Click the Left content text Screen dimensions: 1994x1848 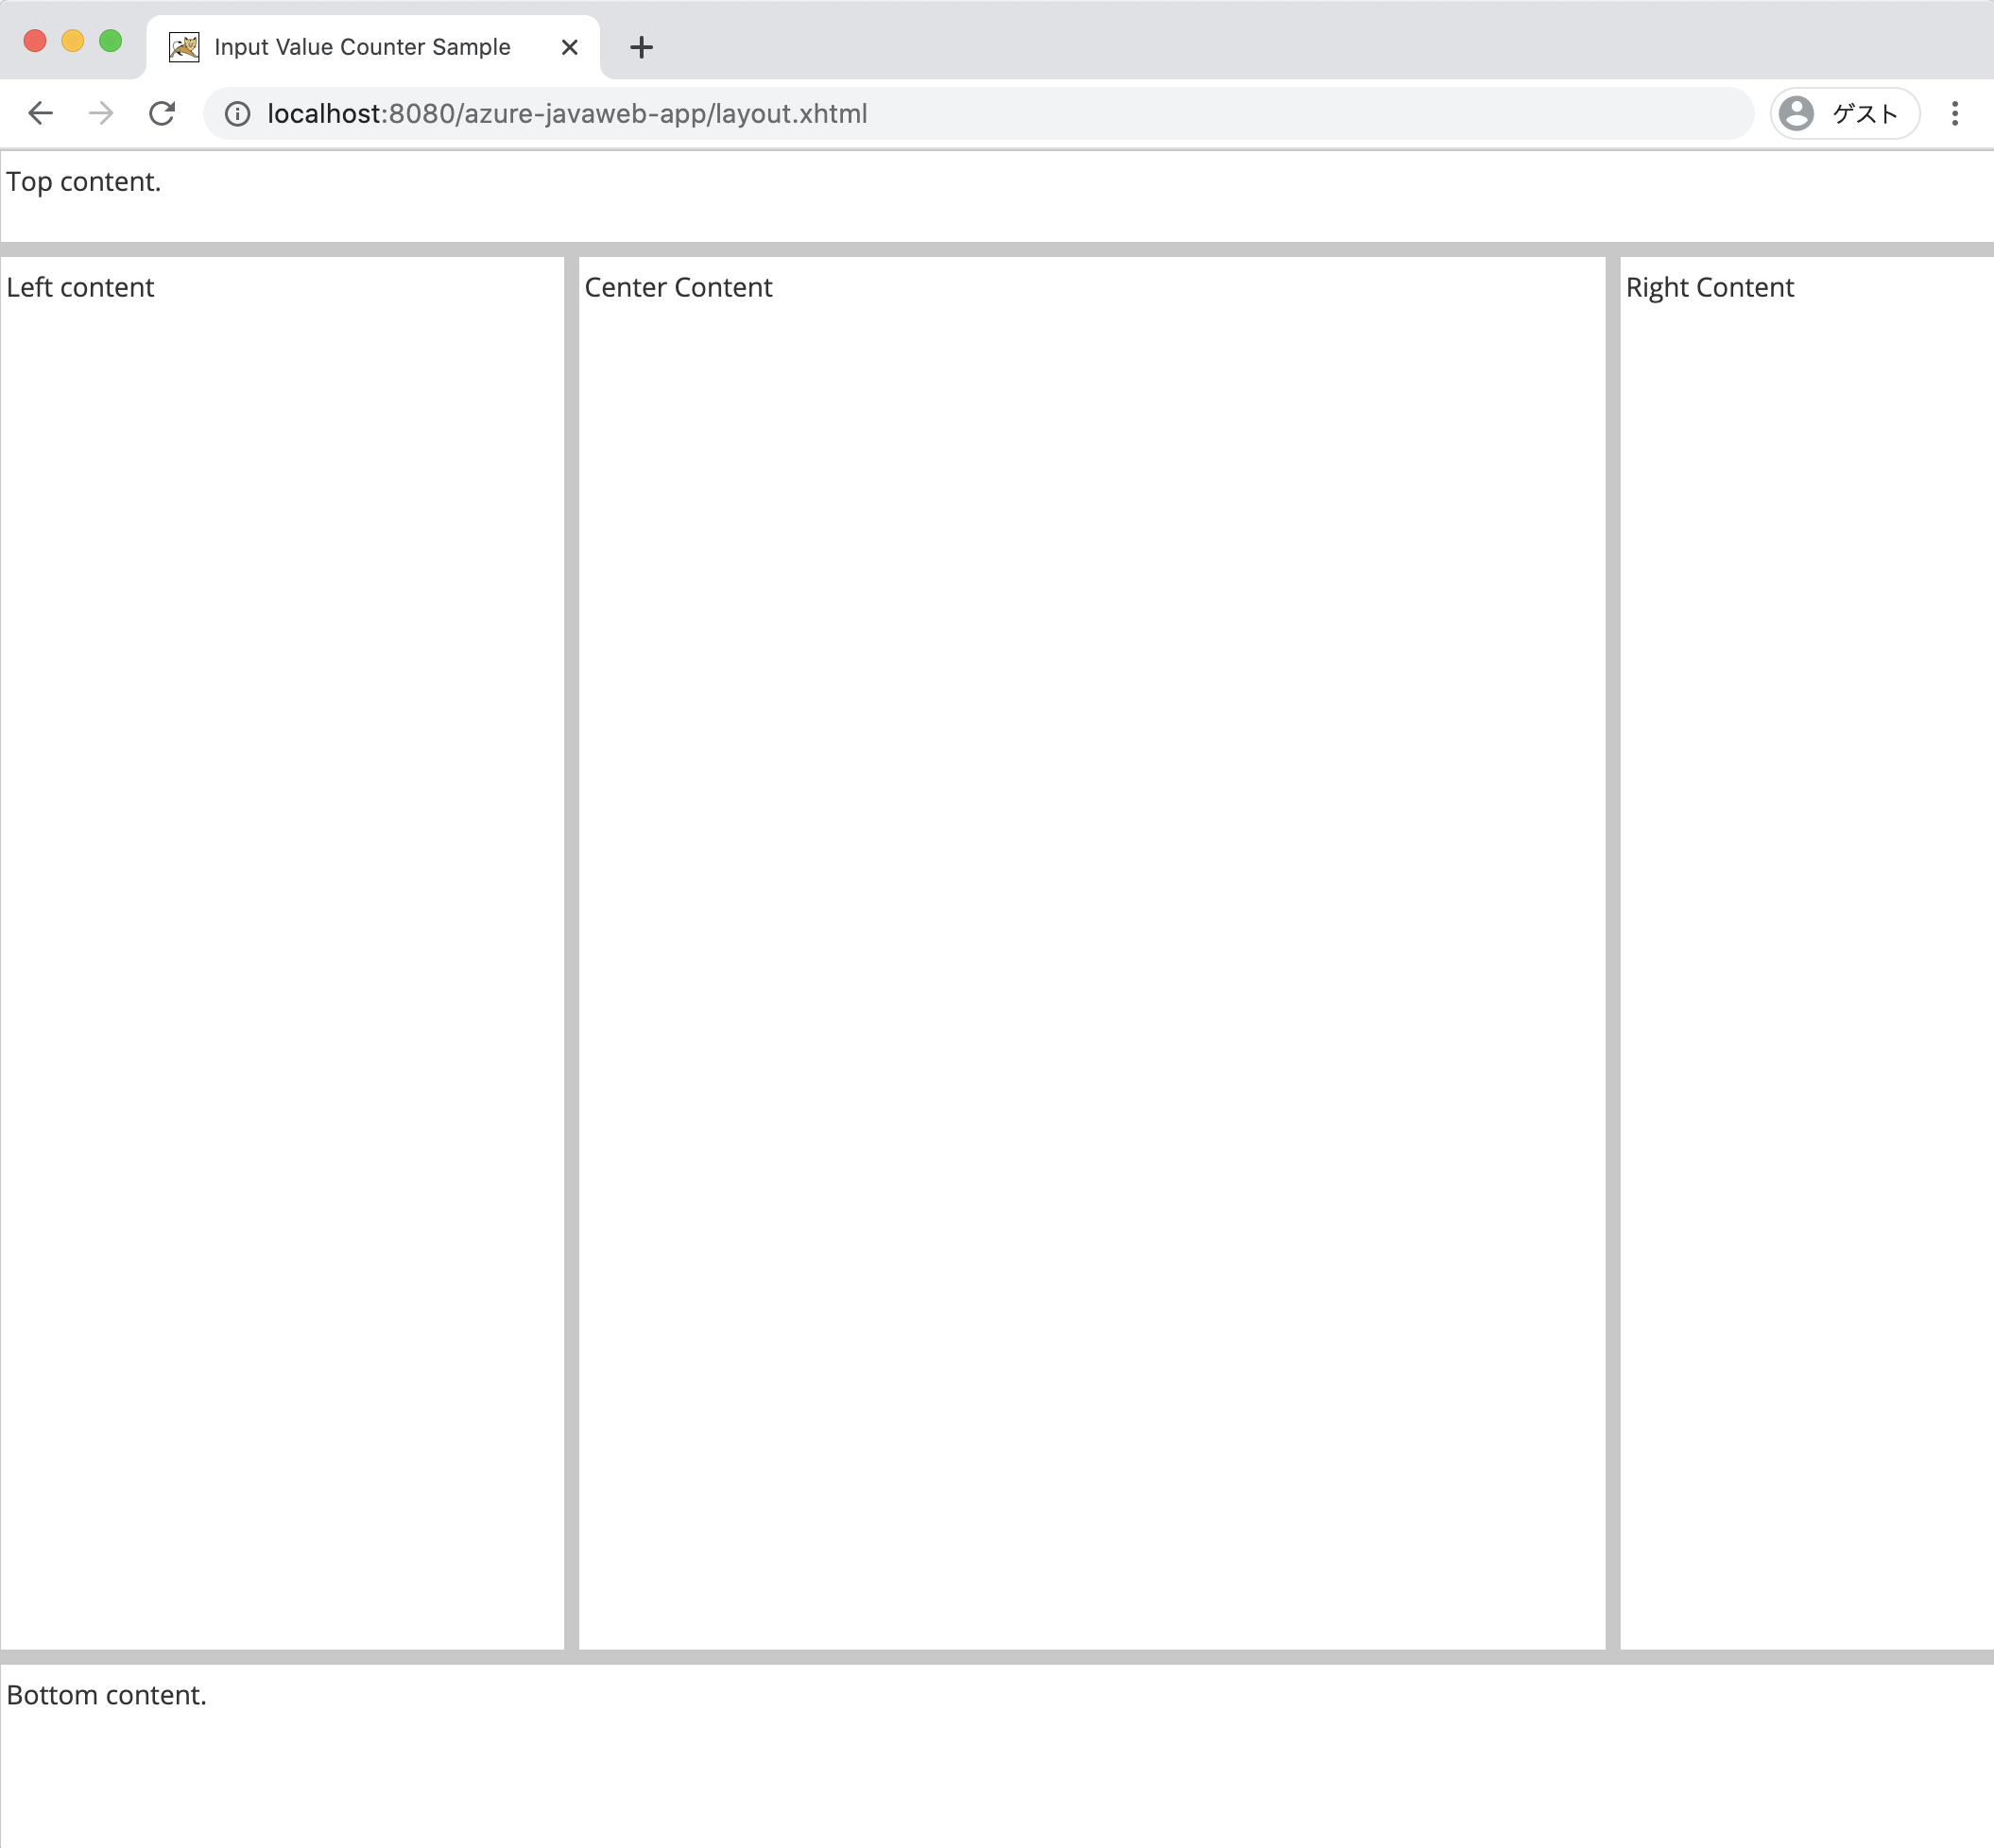tap(80, 288)
